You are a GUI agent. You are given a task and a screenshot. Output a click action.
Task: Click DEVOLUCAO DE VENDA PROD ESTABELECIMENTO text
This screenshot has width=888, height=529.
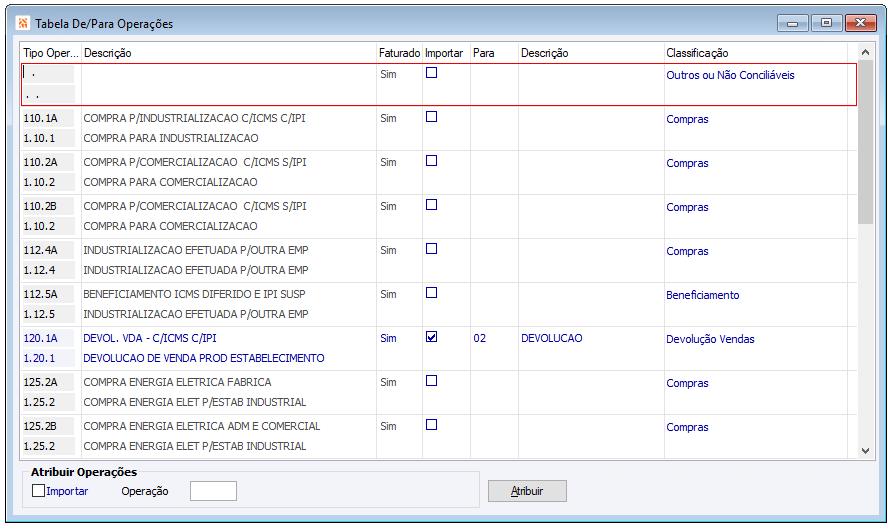pyautogui.click(x=204, y=358)
